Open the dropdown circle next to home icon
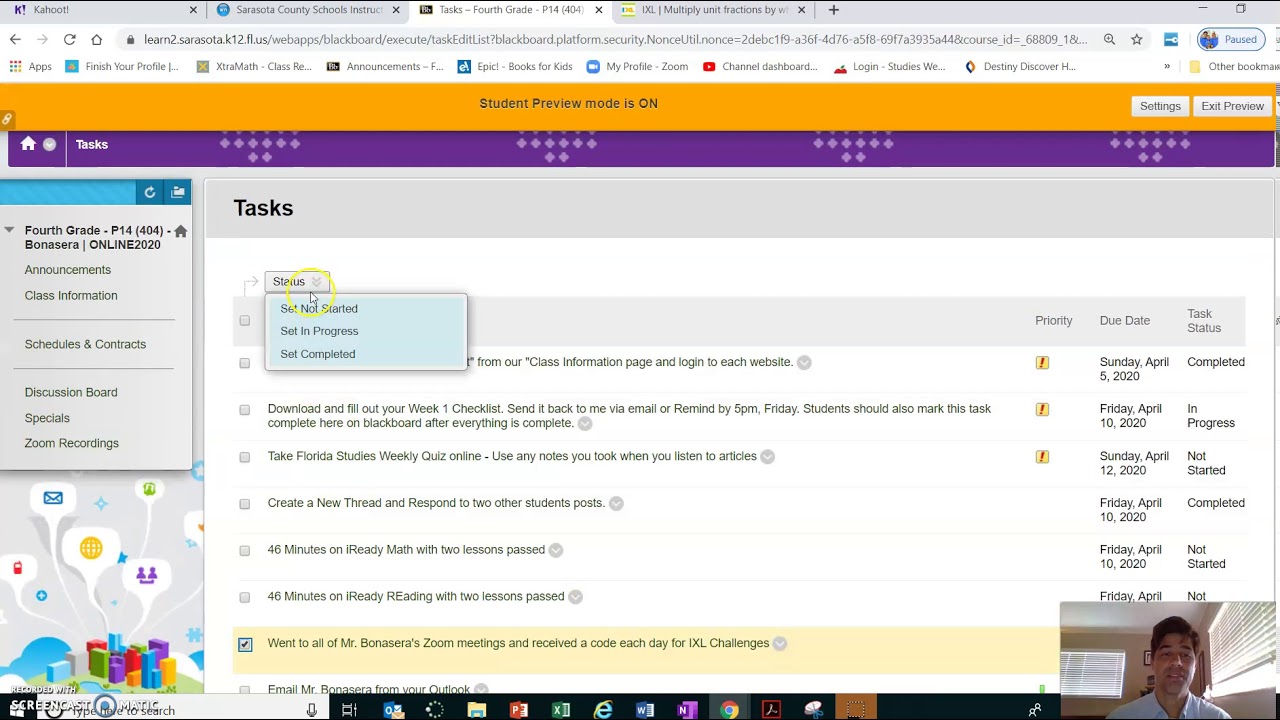 (x=49, y=145)
